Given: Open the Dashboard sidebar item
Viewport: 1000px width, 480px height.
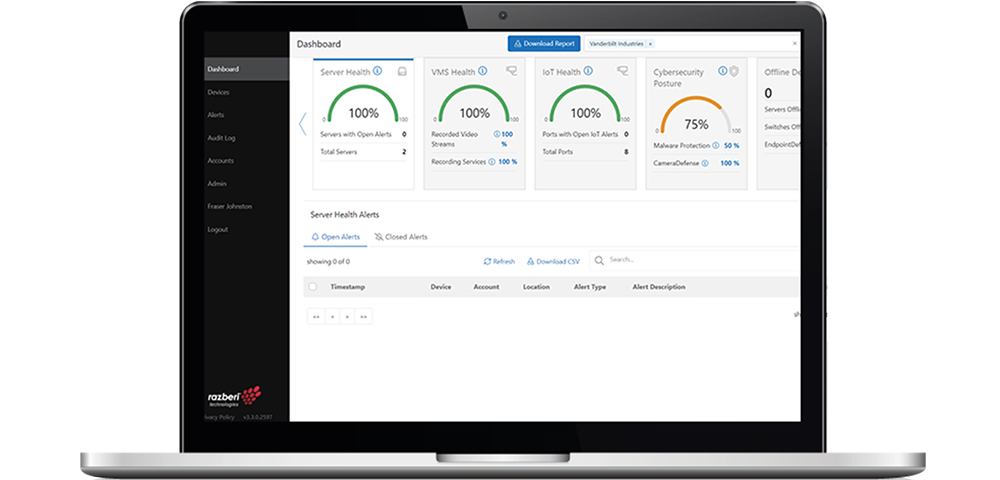Looking at the screenshot, I should pyautogui.click(x=246, y=69).
